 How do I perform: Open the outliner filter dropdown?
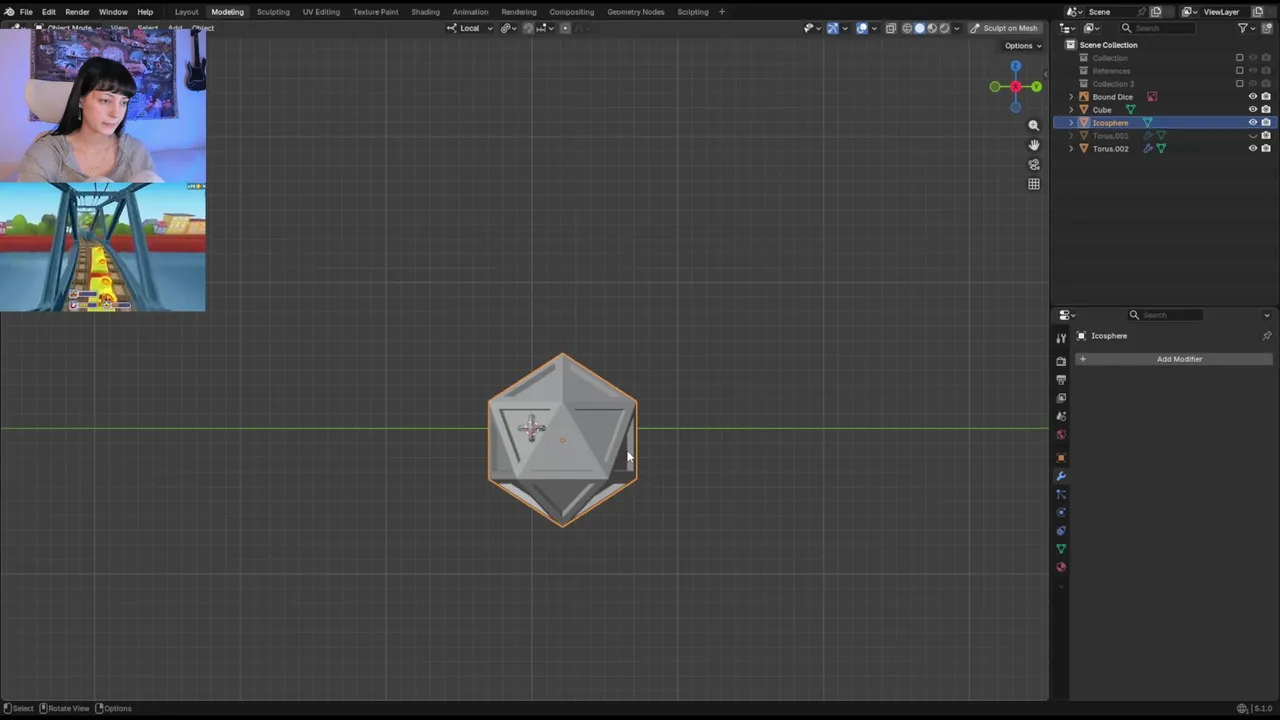tap(1247, 28)
